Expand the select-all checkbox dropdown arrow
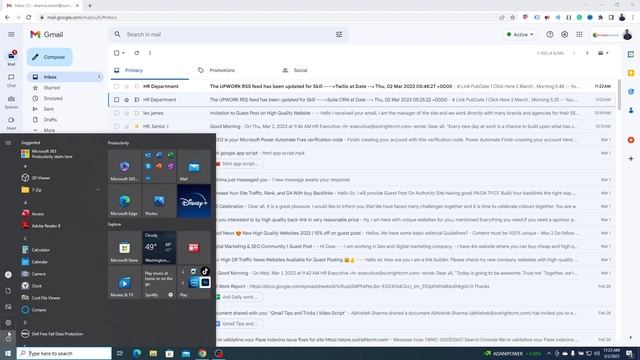This screenshot has height=360, width=640. pyautogui.click(x=123, y=53)
